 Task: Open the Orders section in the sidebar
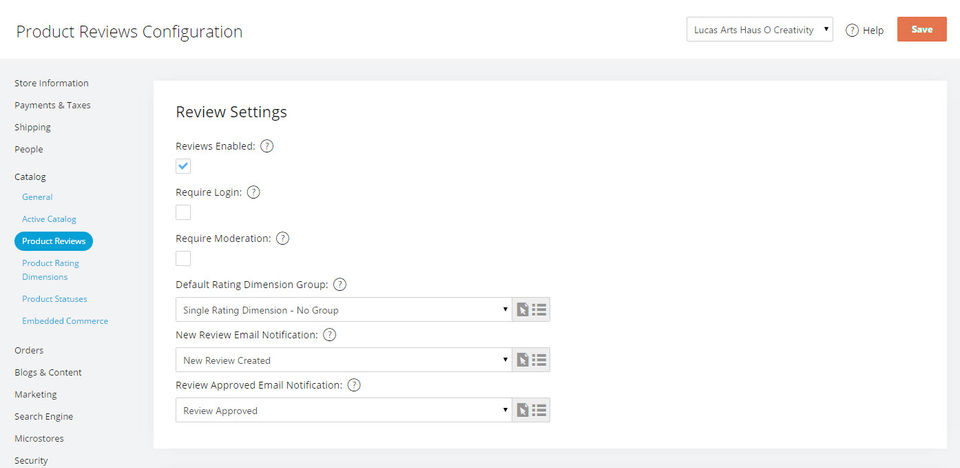[29, 350]
